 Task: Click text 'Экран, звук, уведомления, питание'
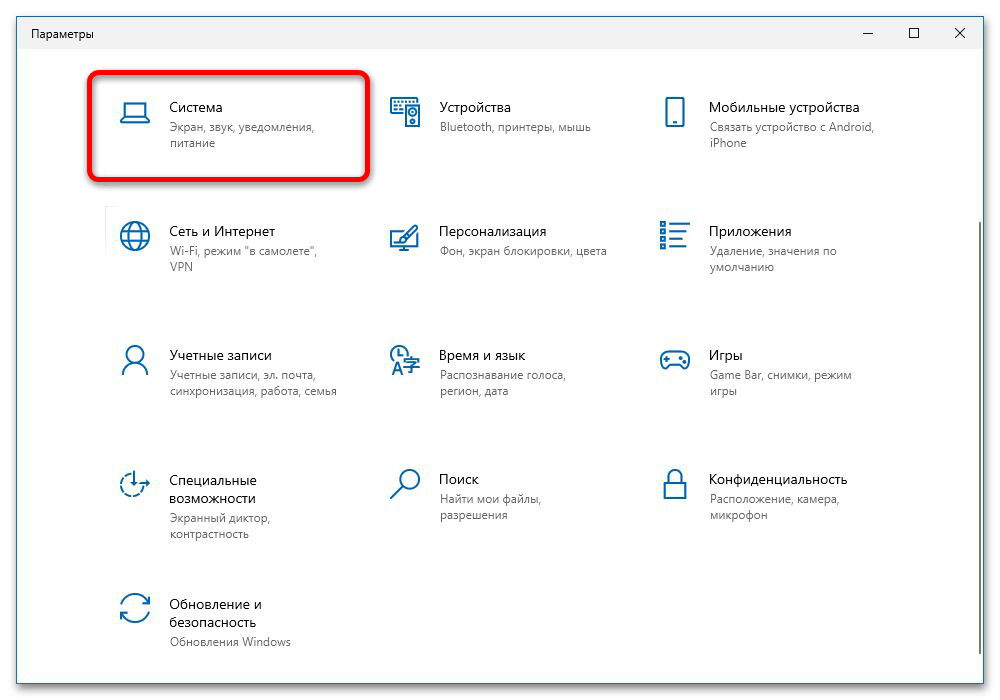click(242, 135)
